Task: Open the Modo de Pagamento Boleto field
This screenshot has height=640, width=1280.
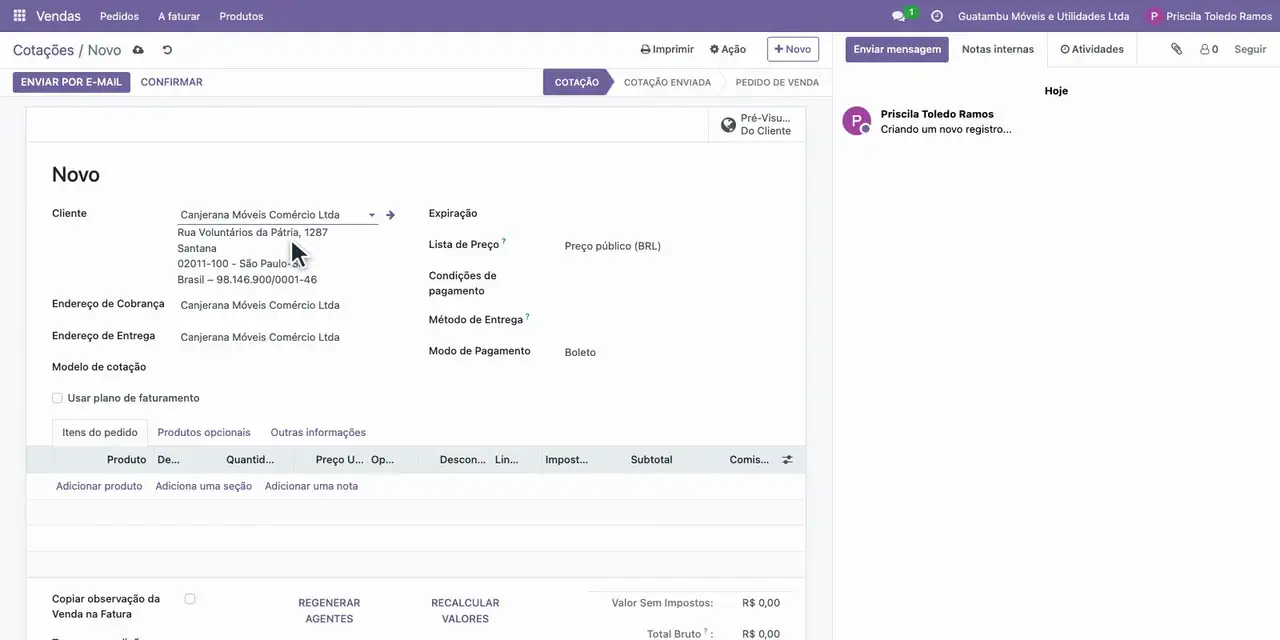Action: point(672,352)
